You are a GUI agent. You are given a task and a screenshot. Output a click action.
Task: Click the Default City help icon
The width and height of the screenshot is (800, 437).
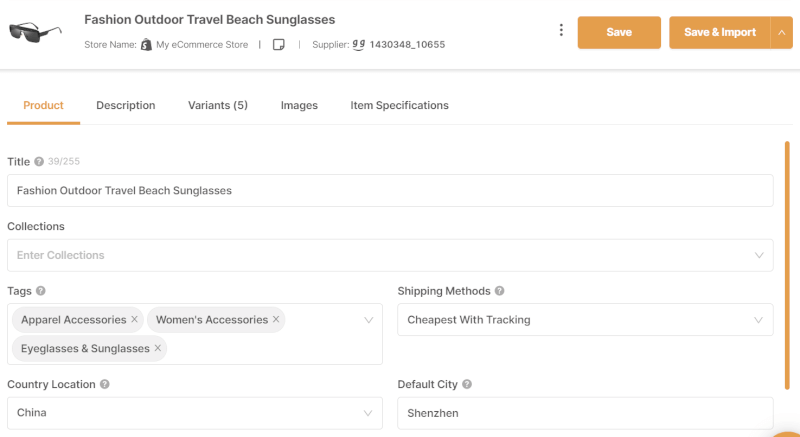467,384
